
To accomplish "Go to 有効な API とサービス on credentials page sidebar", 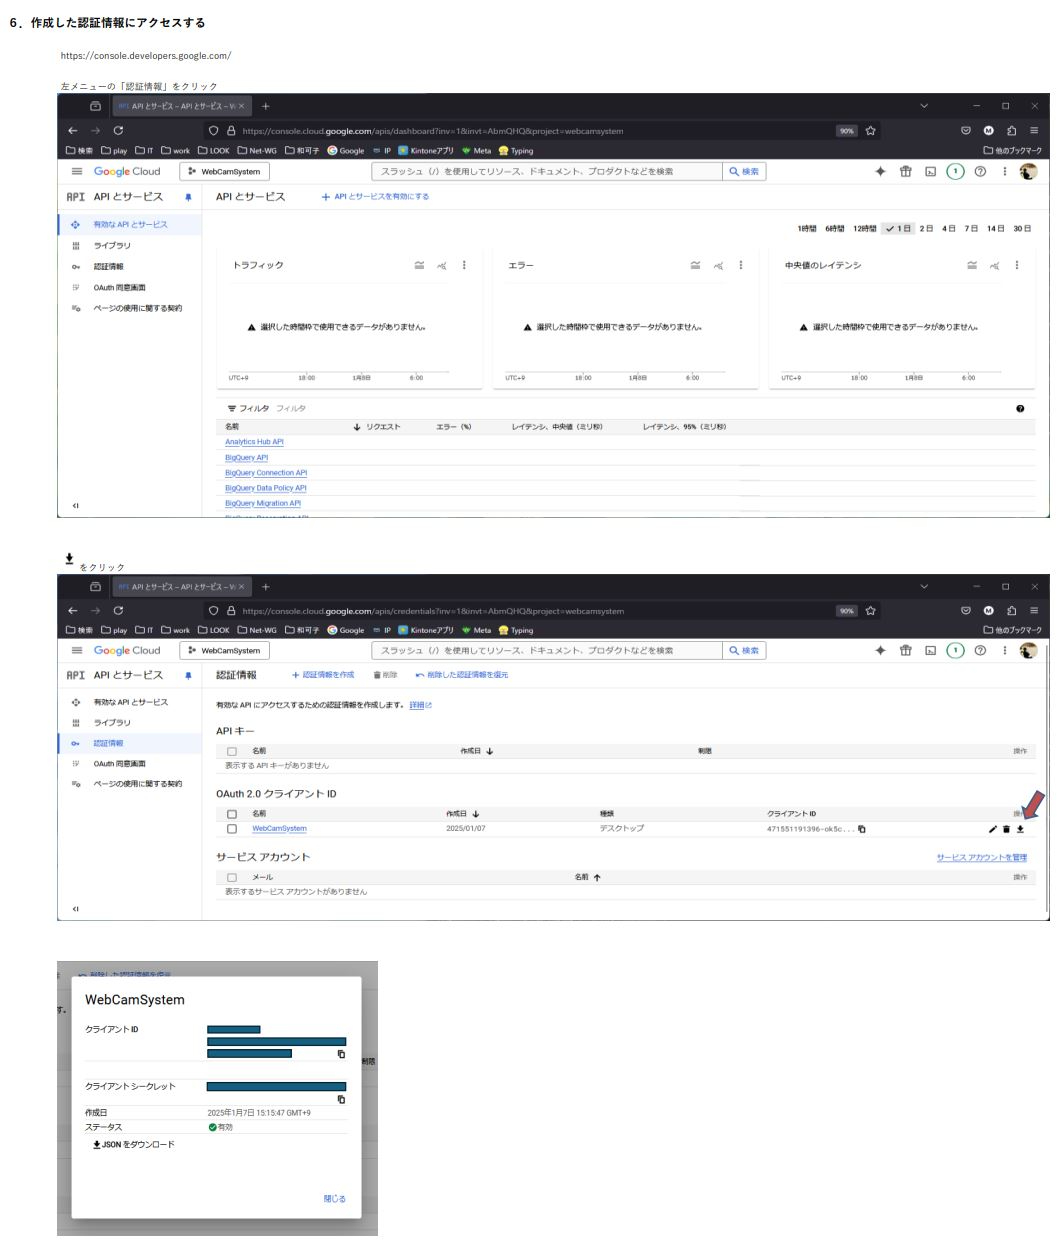I will click(x=131, y=702).
